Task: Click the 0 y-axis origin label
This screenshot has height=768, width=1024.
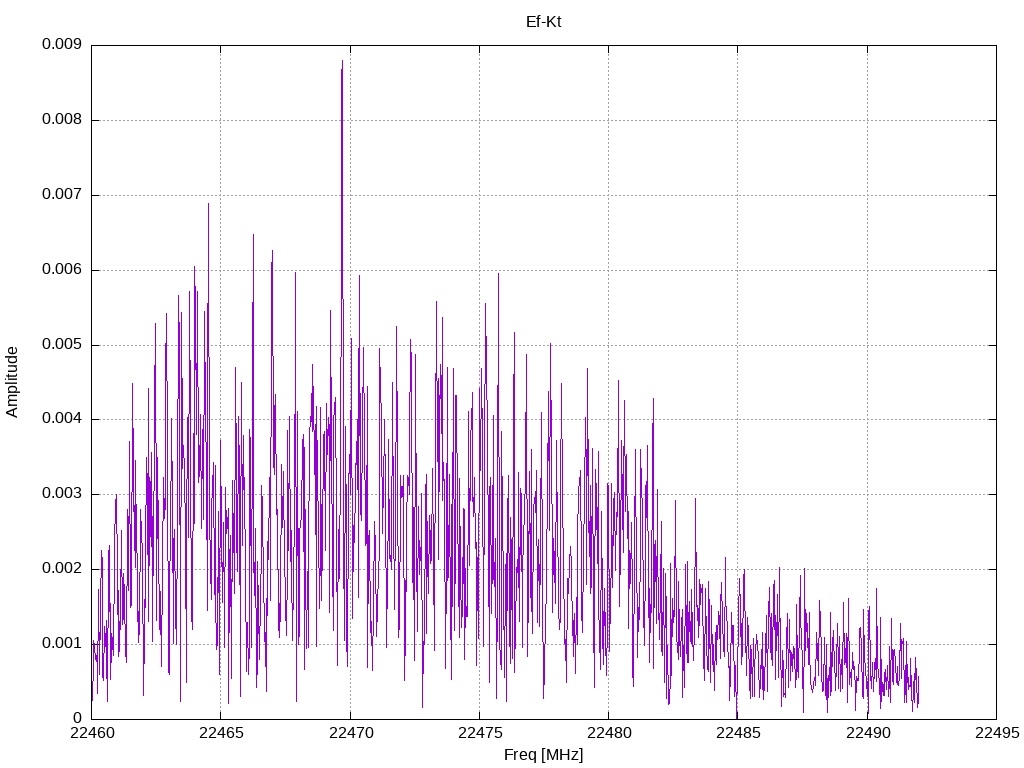Action: click(78, 718)
